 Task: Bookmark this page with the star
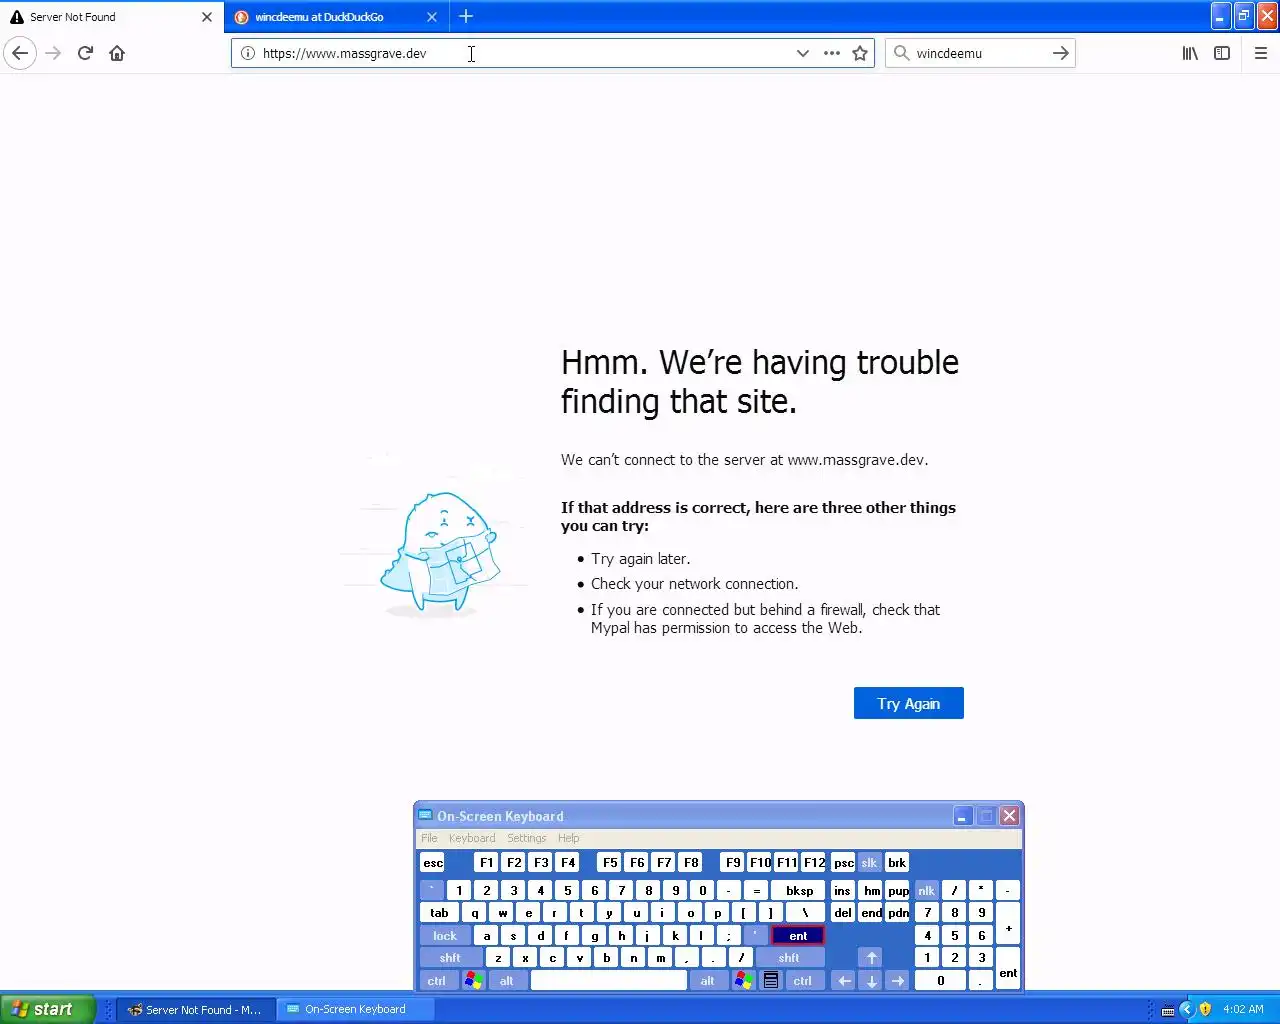pyautogui.click(x=860, y=53)
